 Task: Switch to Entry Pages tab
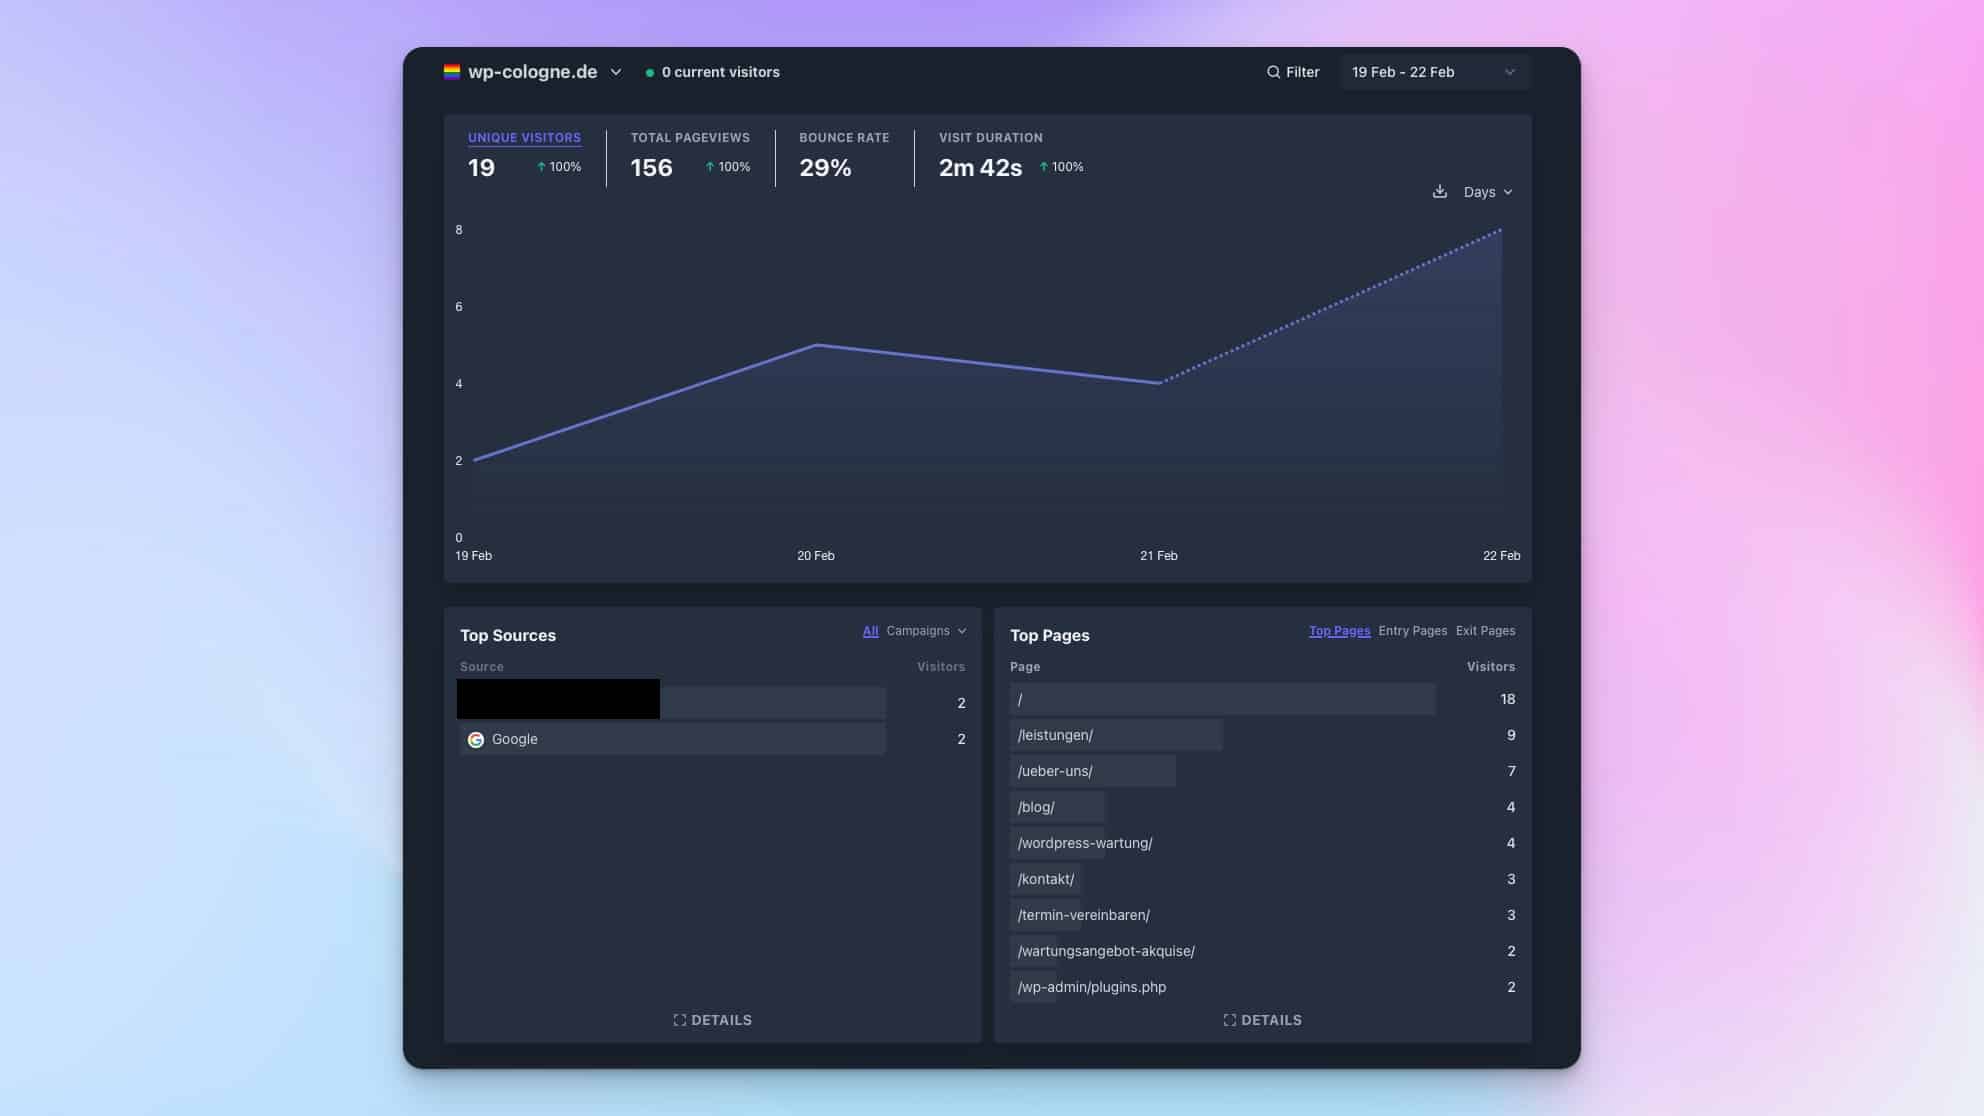pos(1412,631)
